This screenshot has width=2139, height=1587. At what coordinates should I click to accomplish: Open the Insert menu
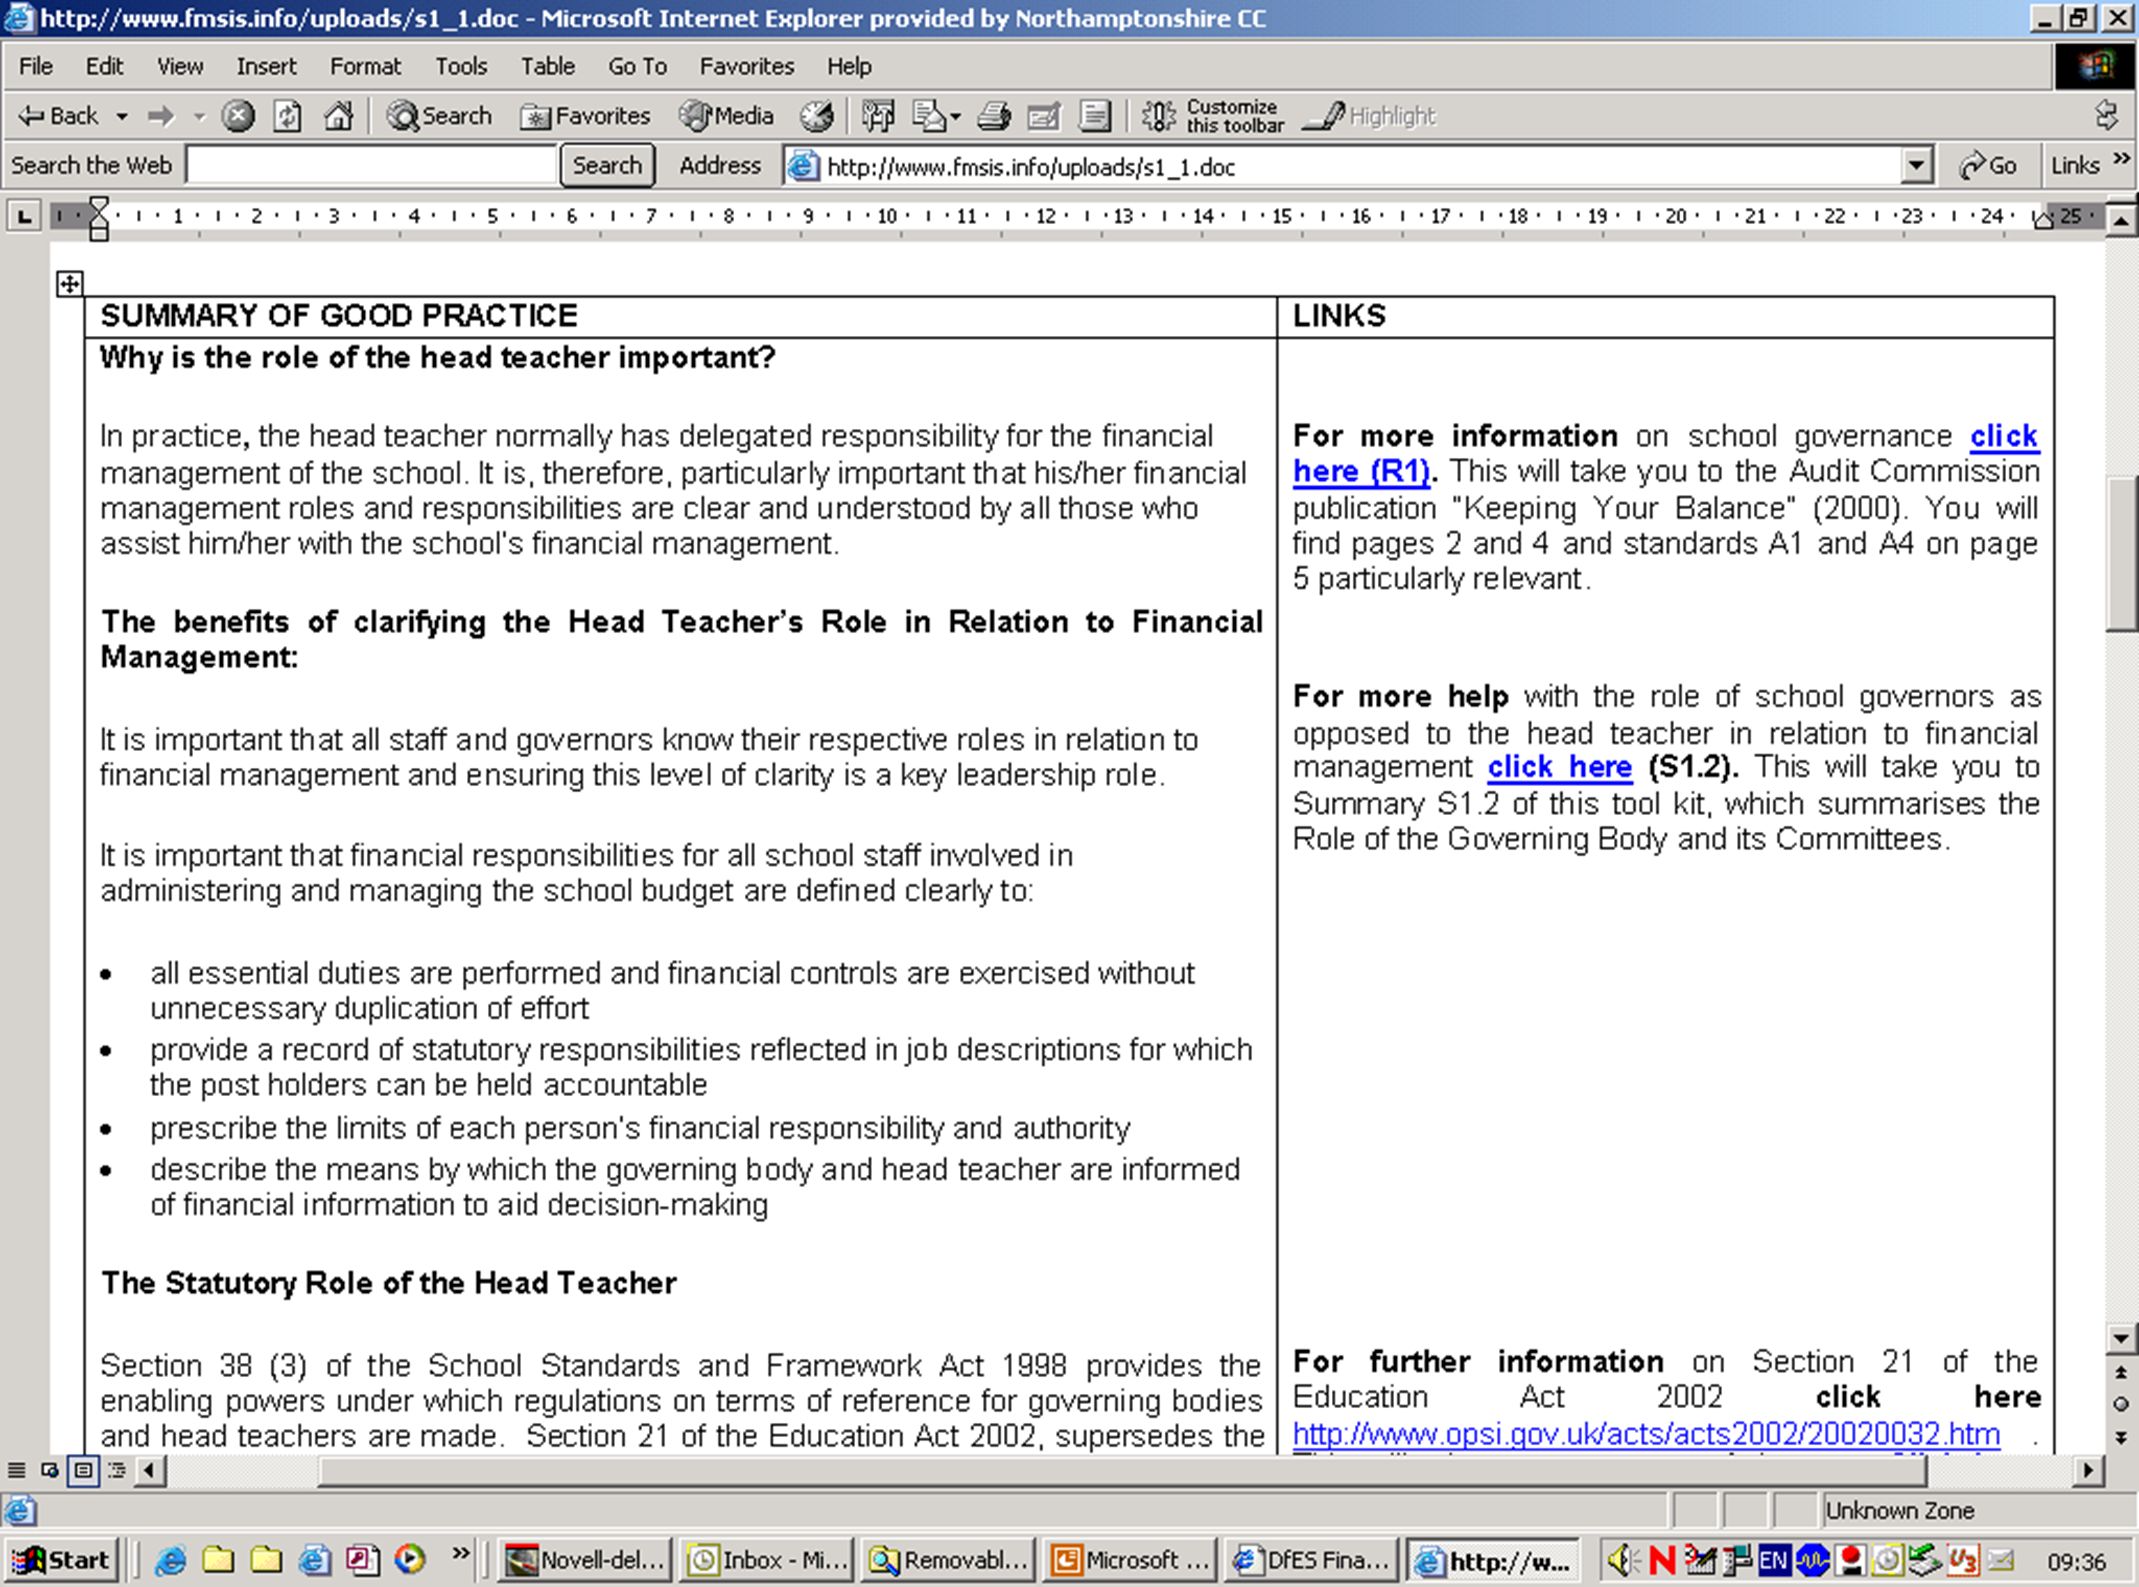pos(266,66)
